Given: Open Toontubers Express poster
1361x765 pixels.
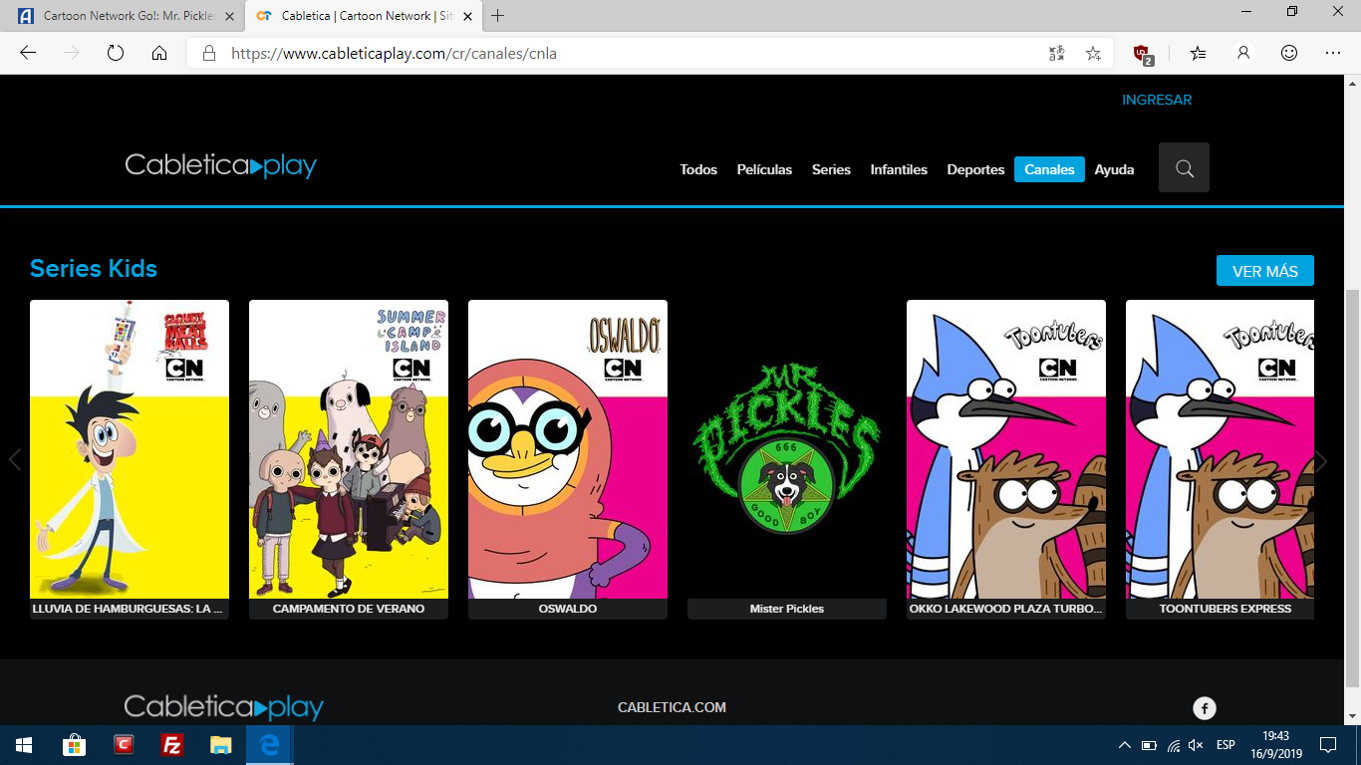Looking at the screenshot, I should [1220, 449].
